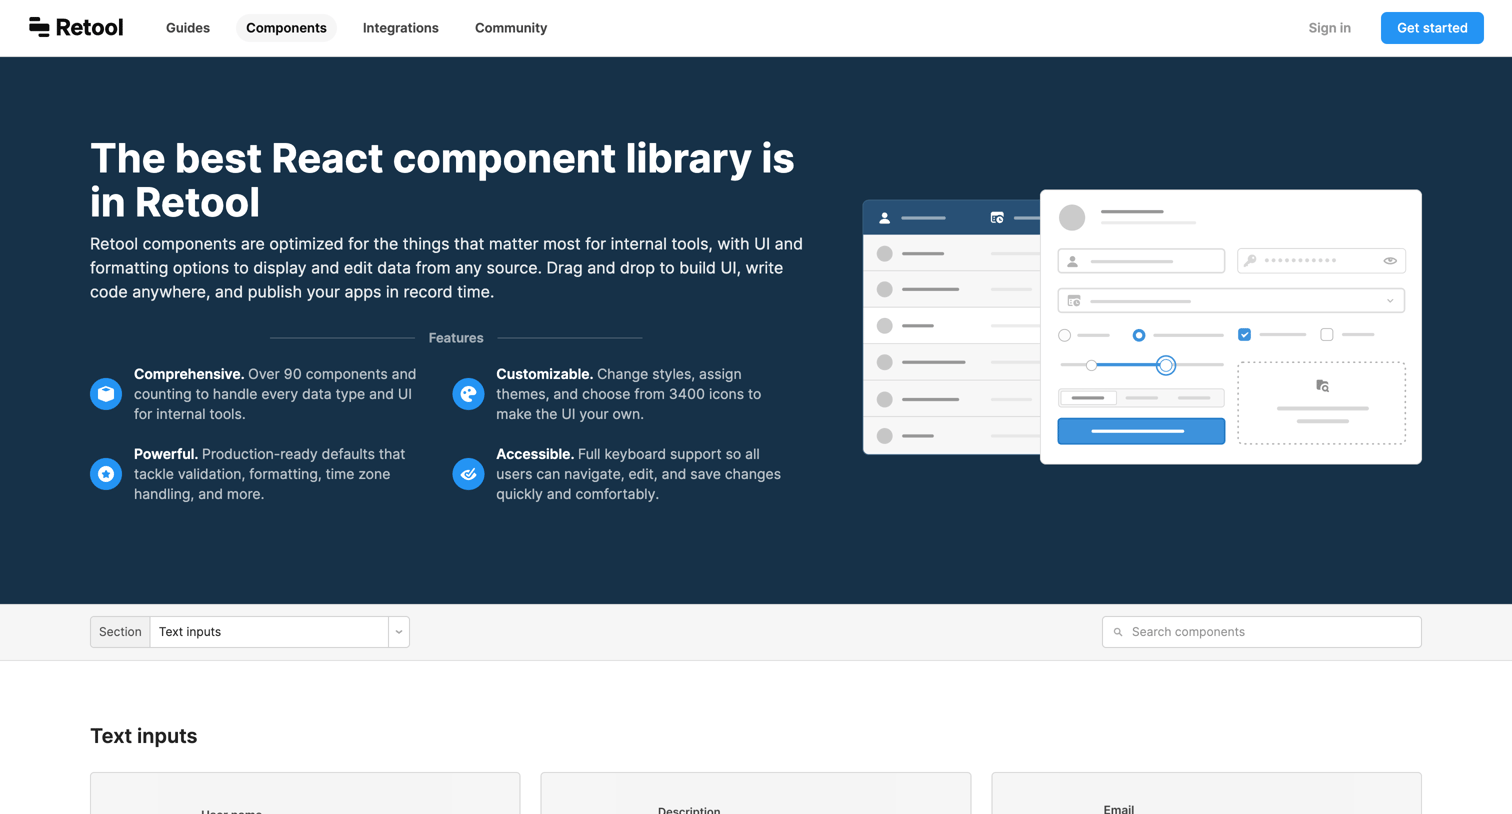Click the Sign in link
The height and width of the screenshot is (814, 1512).
(1329, 28)
